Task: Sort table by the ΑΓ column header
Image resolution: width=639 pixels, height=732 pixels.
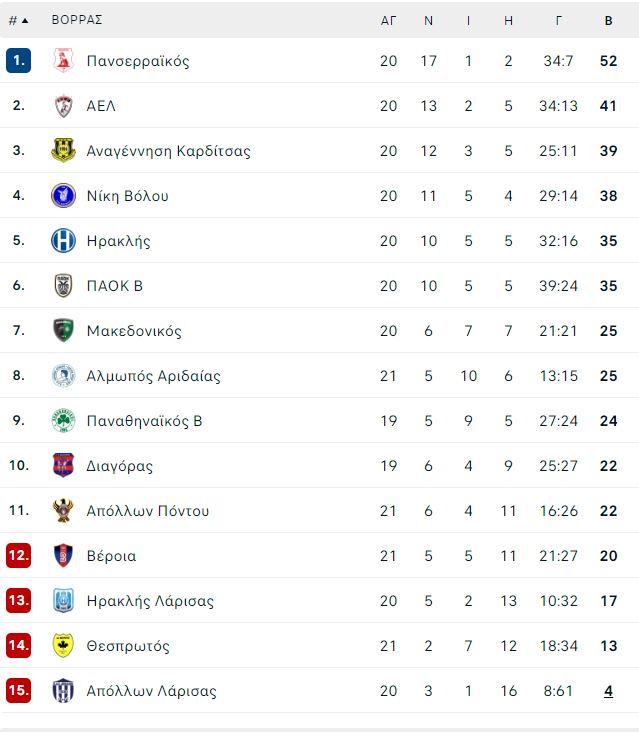Action: 388,21
